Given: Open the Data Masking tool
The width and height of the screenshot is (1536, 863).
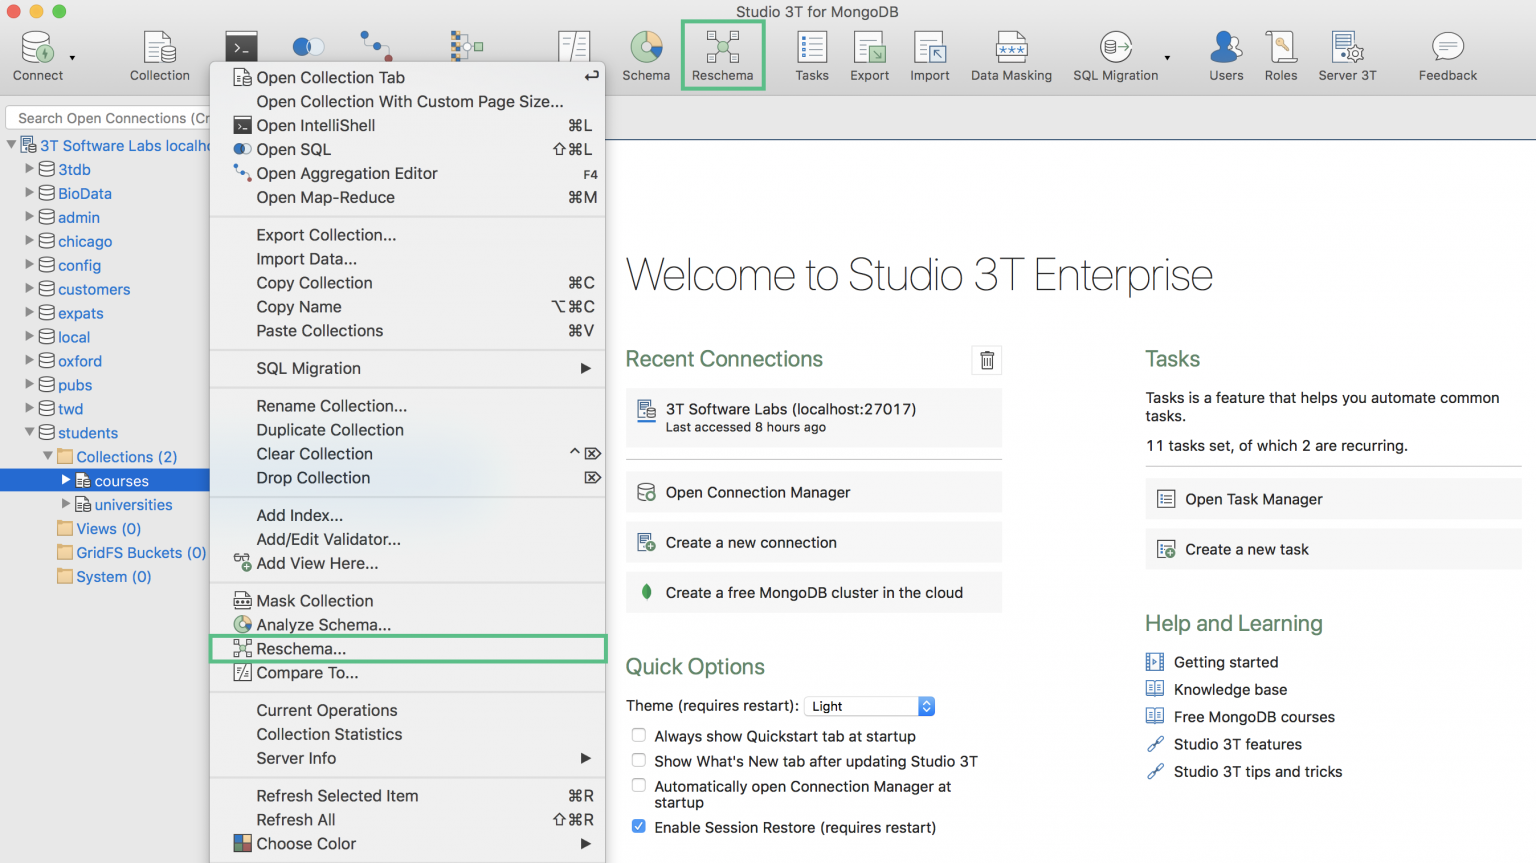Looking at the screenshot, I should pyautogui.click(x=1011, y=54).
